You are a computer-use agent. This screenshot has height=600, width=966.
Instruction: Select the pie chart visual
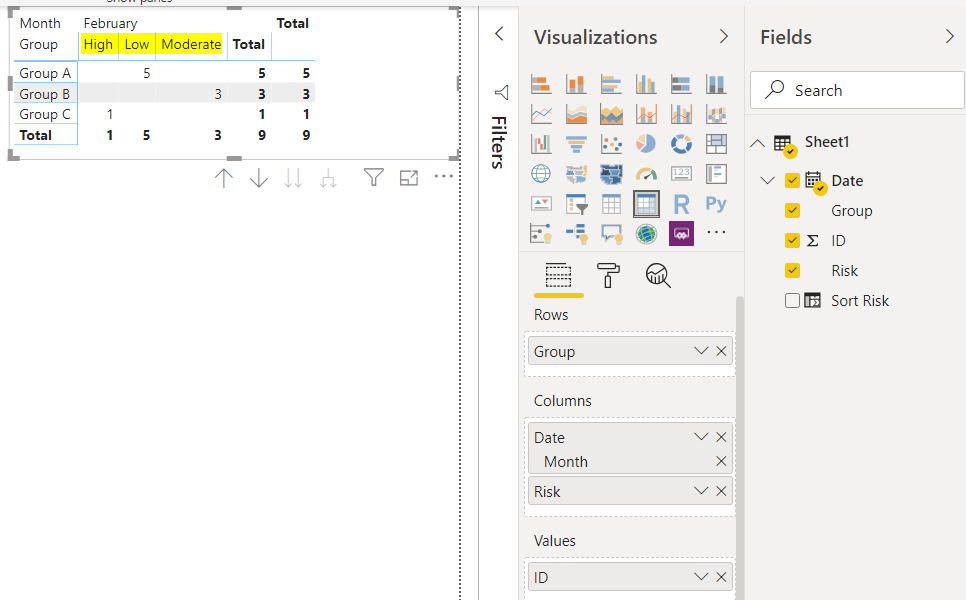(646, 144)
